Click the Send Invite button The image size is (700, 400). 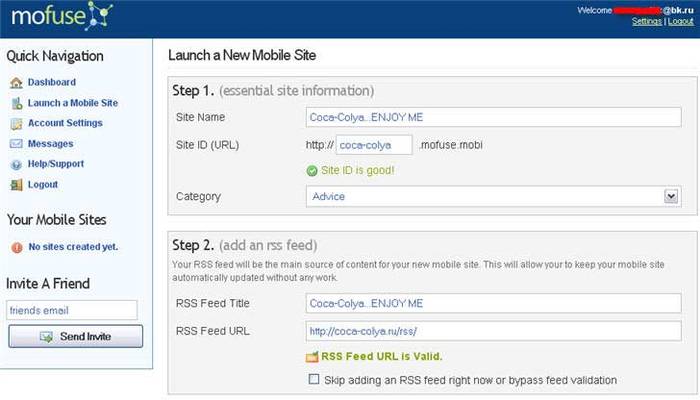pyautogui.click(x=75, y=336)
